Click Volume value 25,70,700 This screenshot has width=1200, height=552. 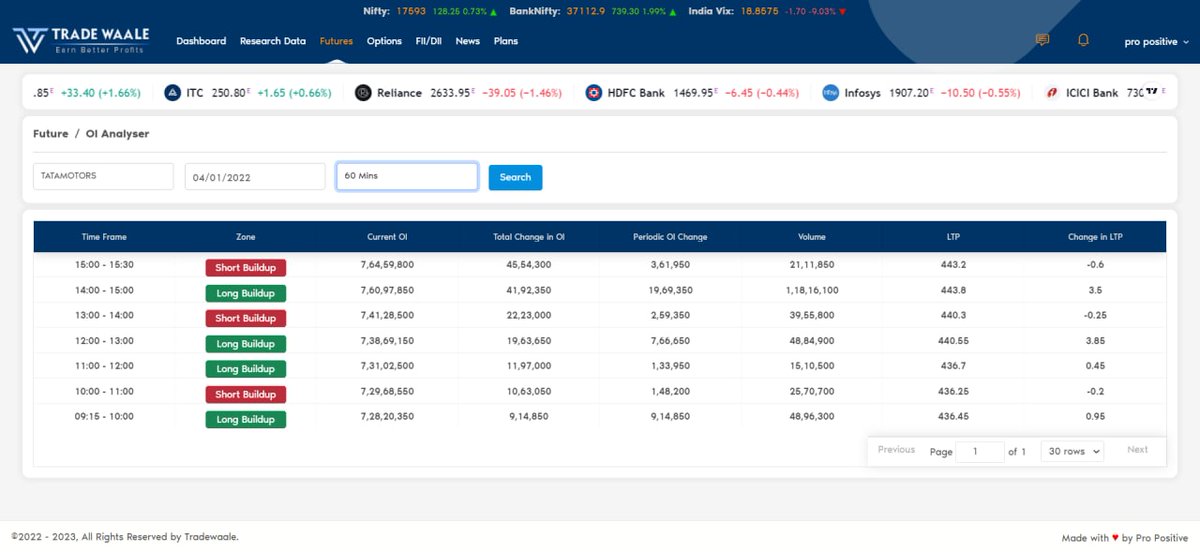click(x=812, y=391)
